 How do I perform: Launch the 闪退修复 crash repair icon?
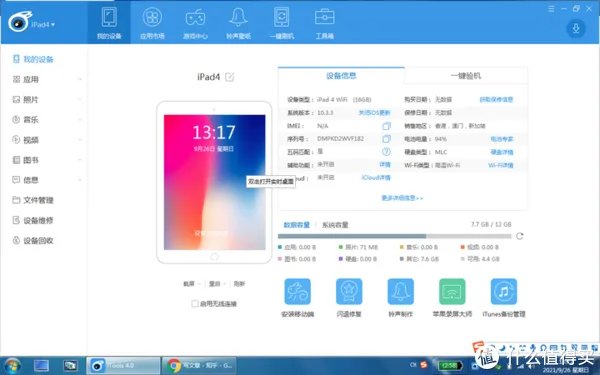click(349, 292)
